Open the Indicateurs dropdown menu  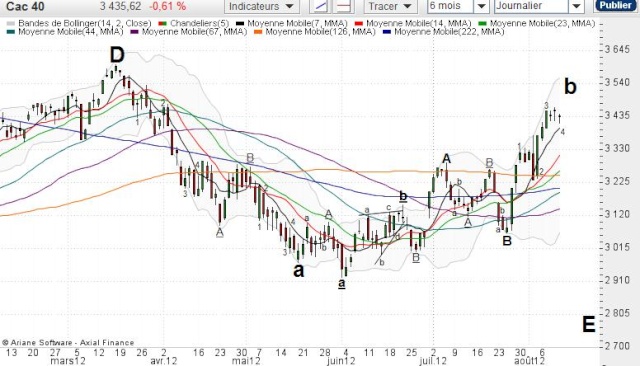click(262, 6)
